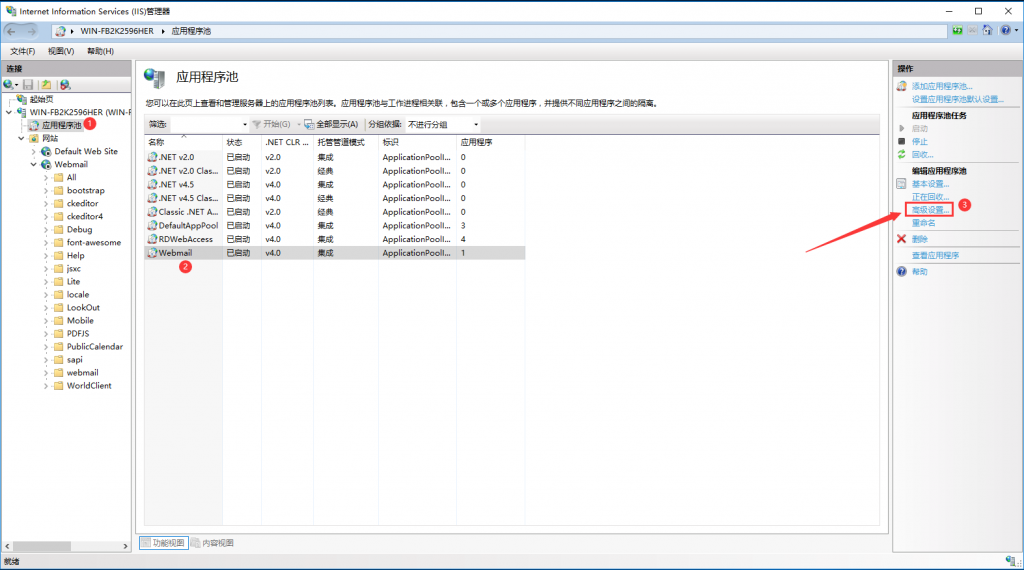Open the 文件(F) menu
Screen dimensions: 1024x570
(x=23, y=51)
